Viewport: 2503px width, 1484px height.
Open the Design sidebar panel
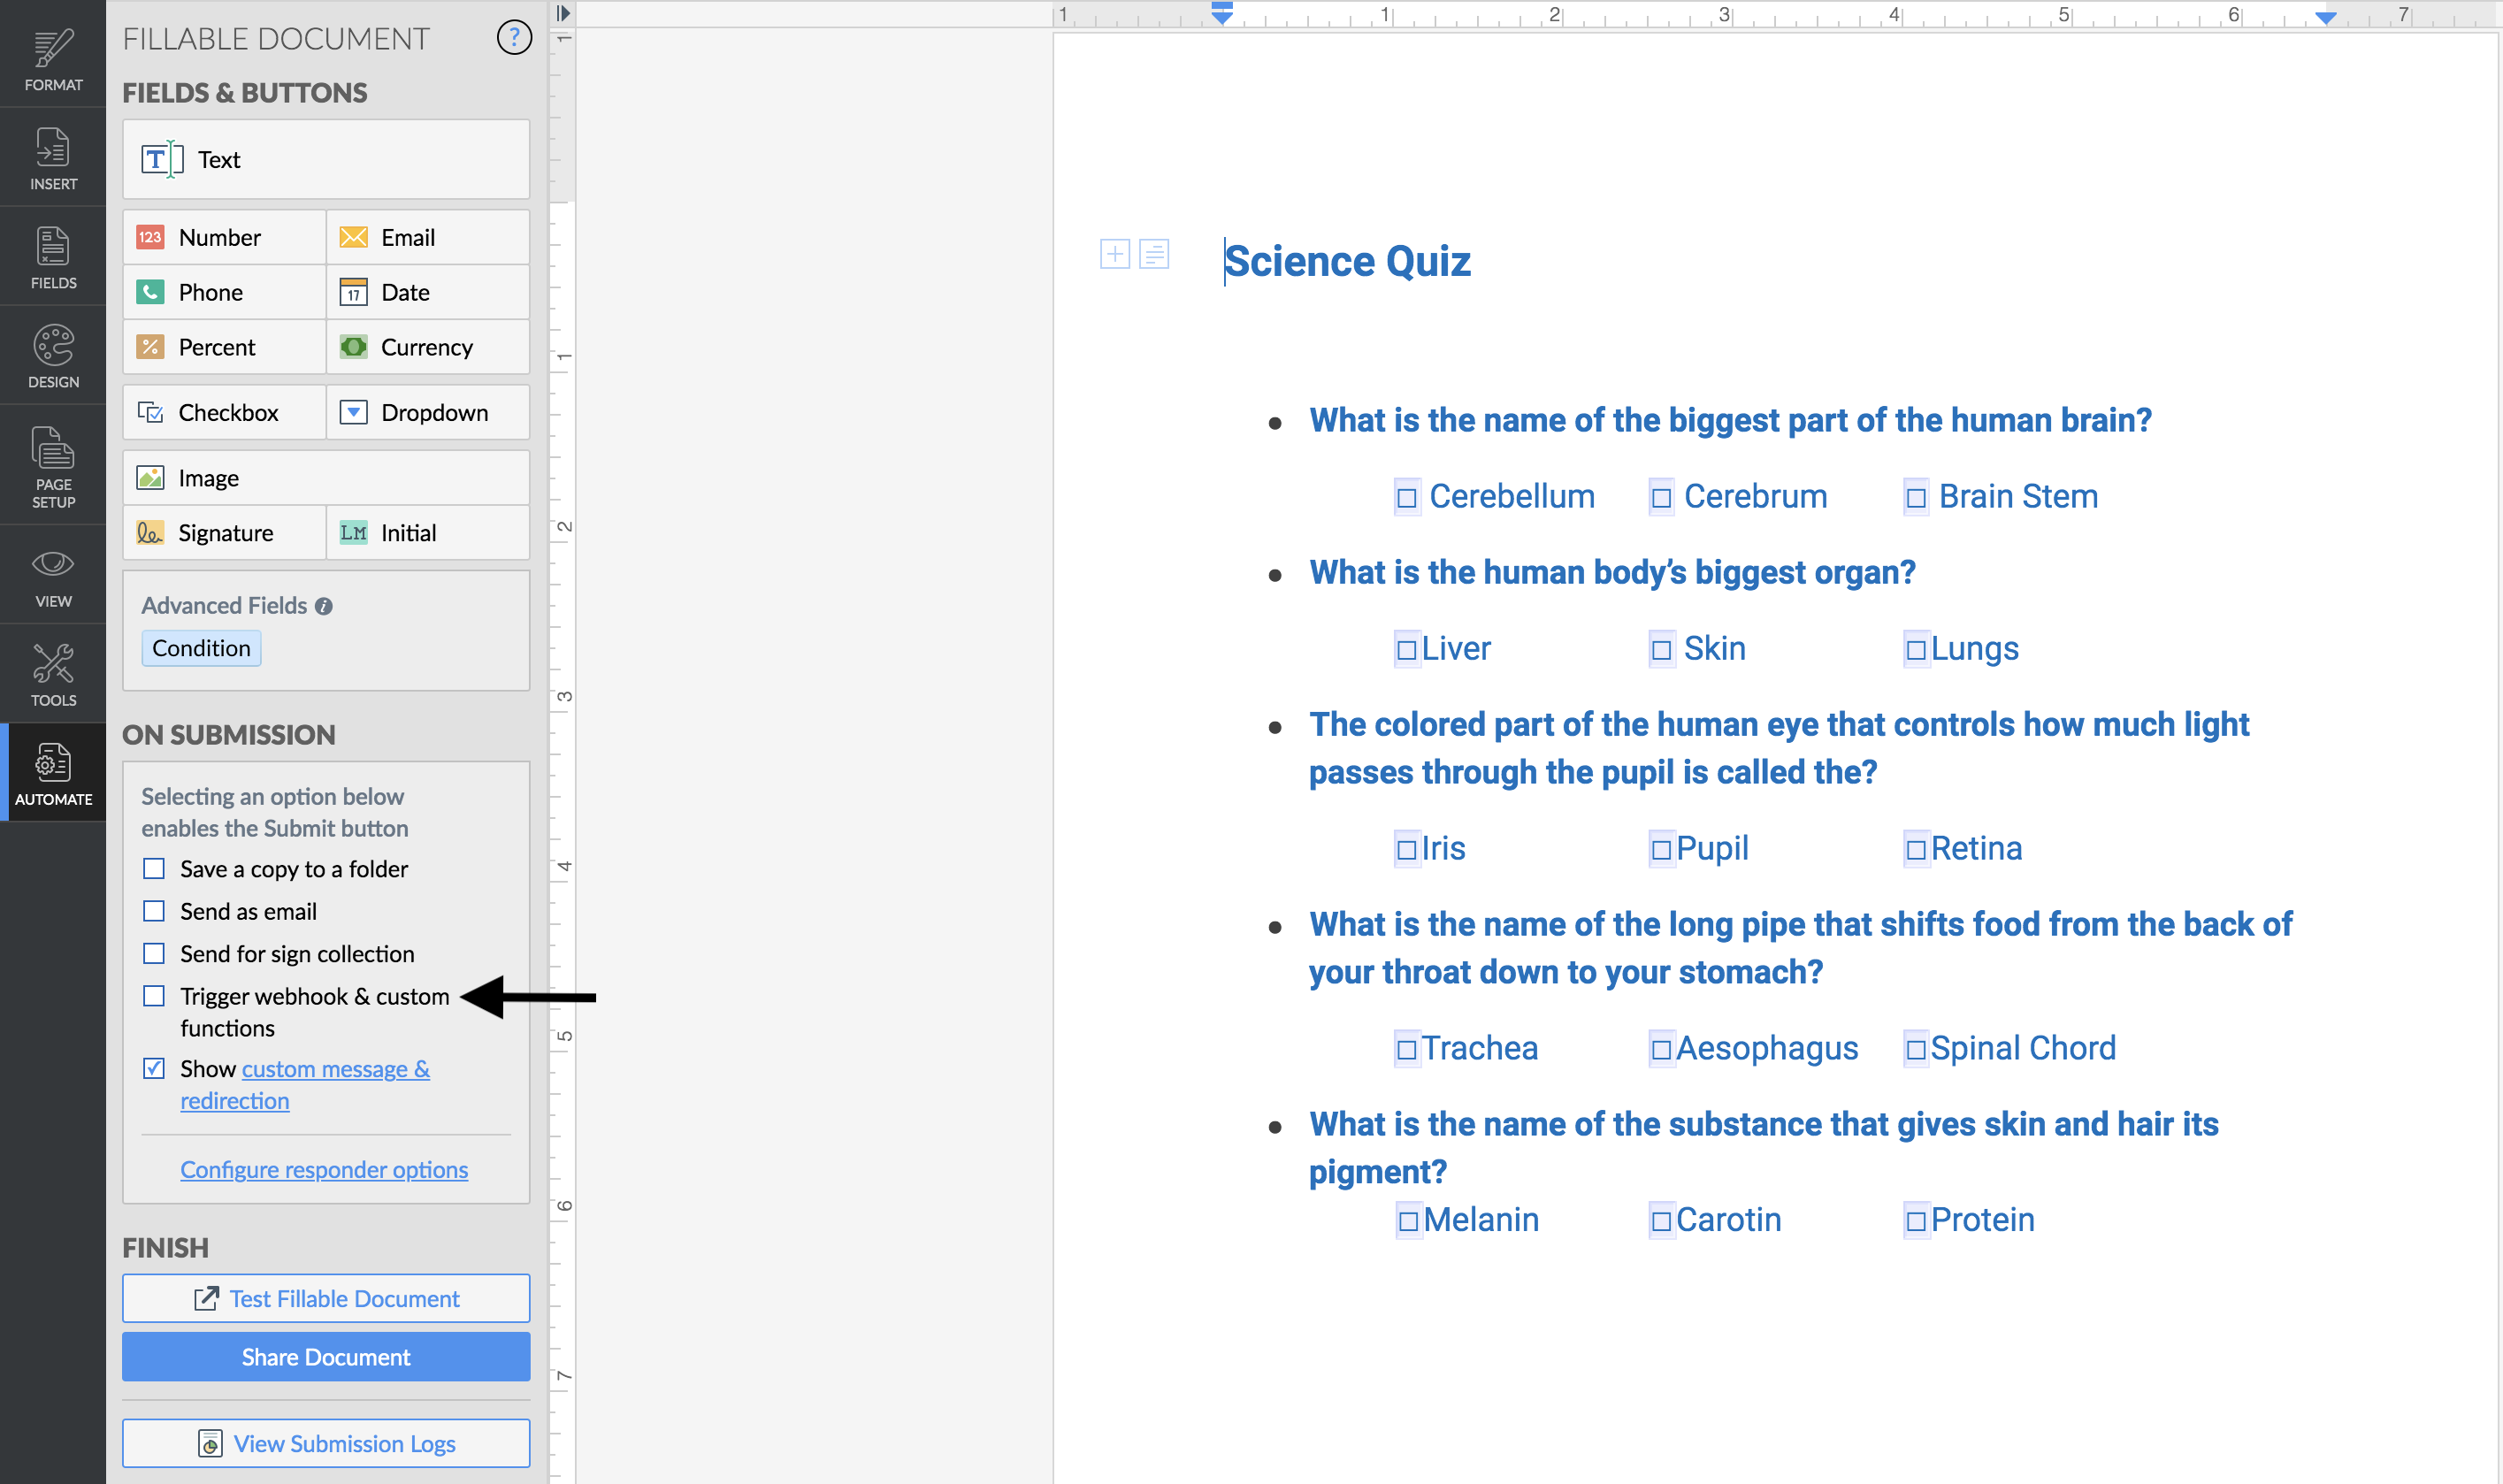click(x=53, y=356)
